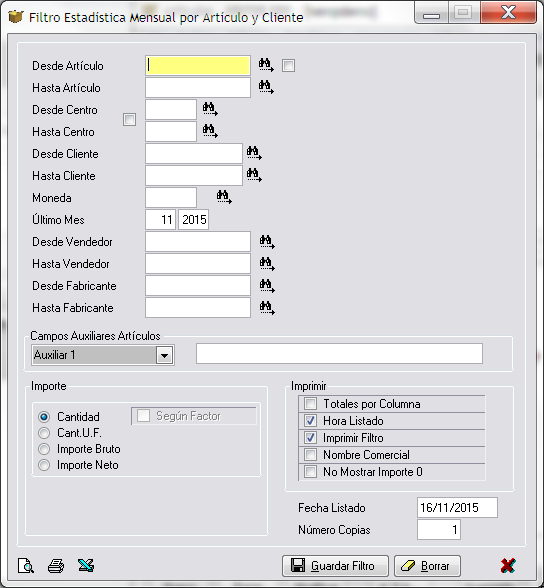The height and width of the screenshot is (588, 544).
Task: Click the printer icon to print
Action: pos(56,566)
